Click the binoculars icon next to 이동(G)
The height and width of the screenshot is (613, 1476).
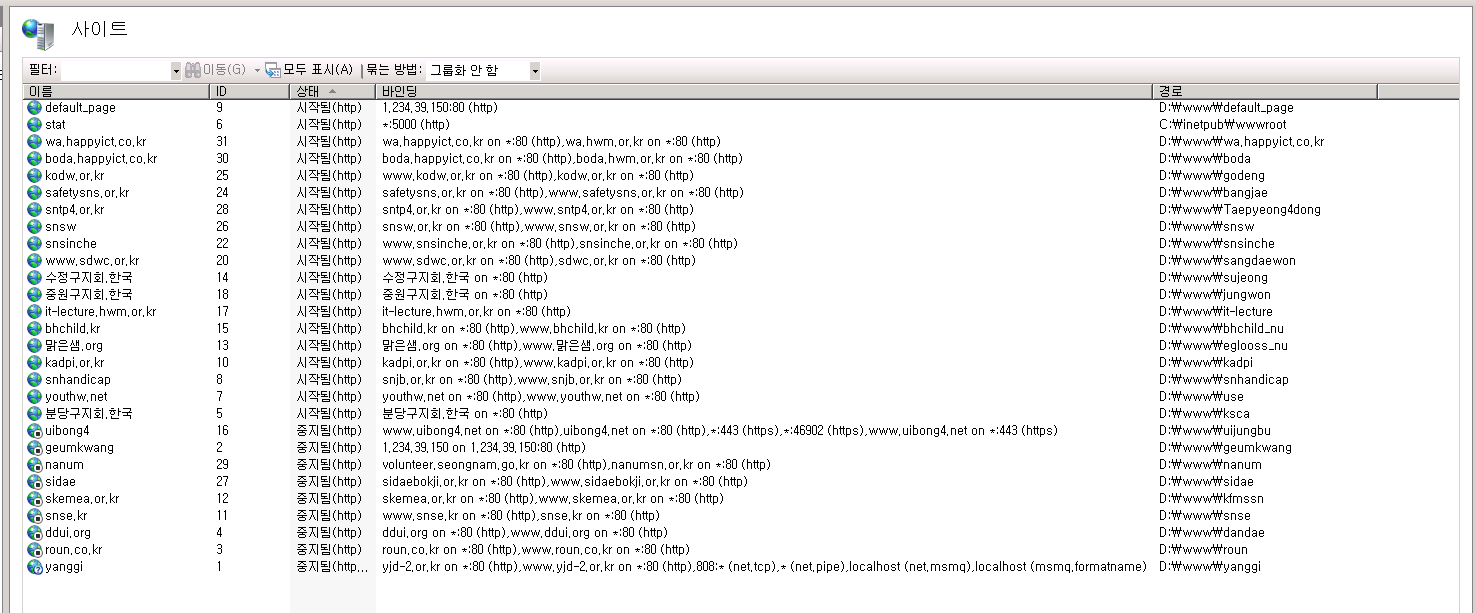(x=193, y=70)
